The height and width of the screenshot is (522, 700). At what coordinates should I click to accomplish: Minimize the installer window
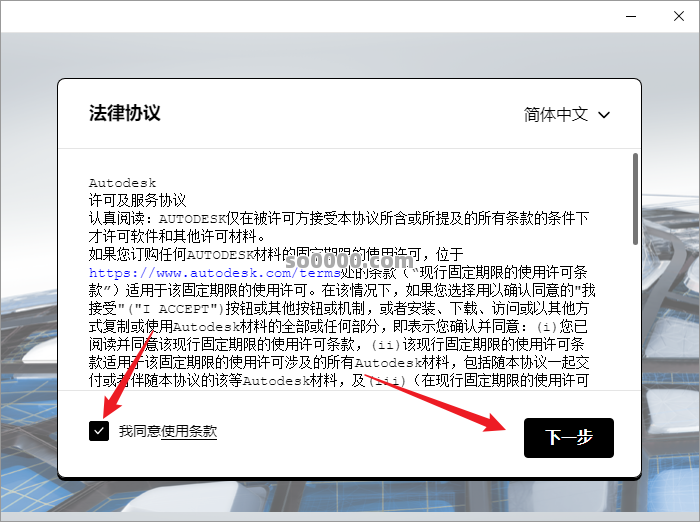[630, 16]
